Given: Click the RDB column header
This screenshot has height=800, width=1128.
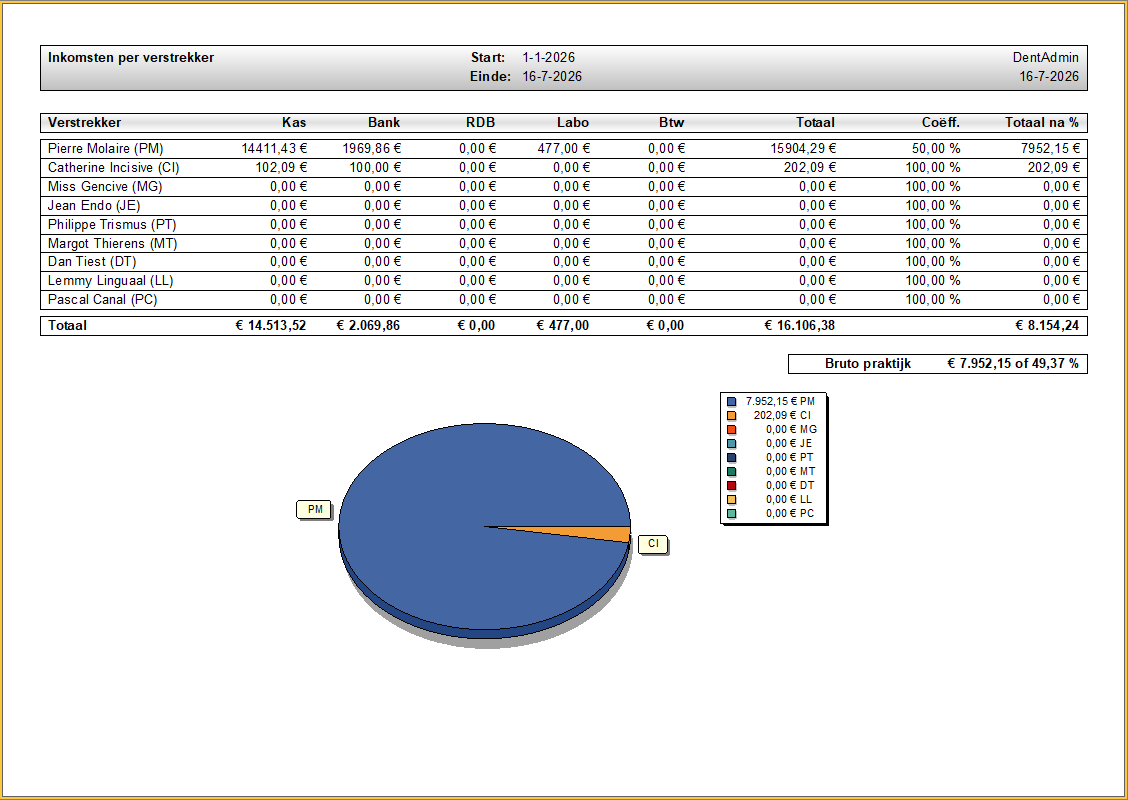Looking at the screenshot, I should tap(481, 122).
